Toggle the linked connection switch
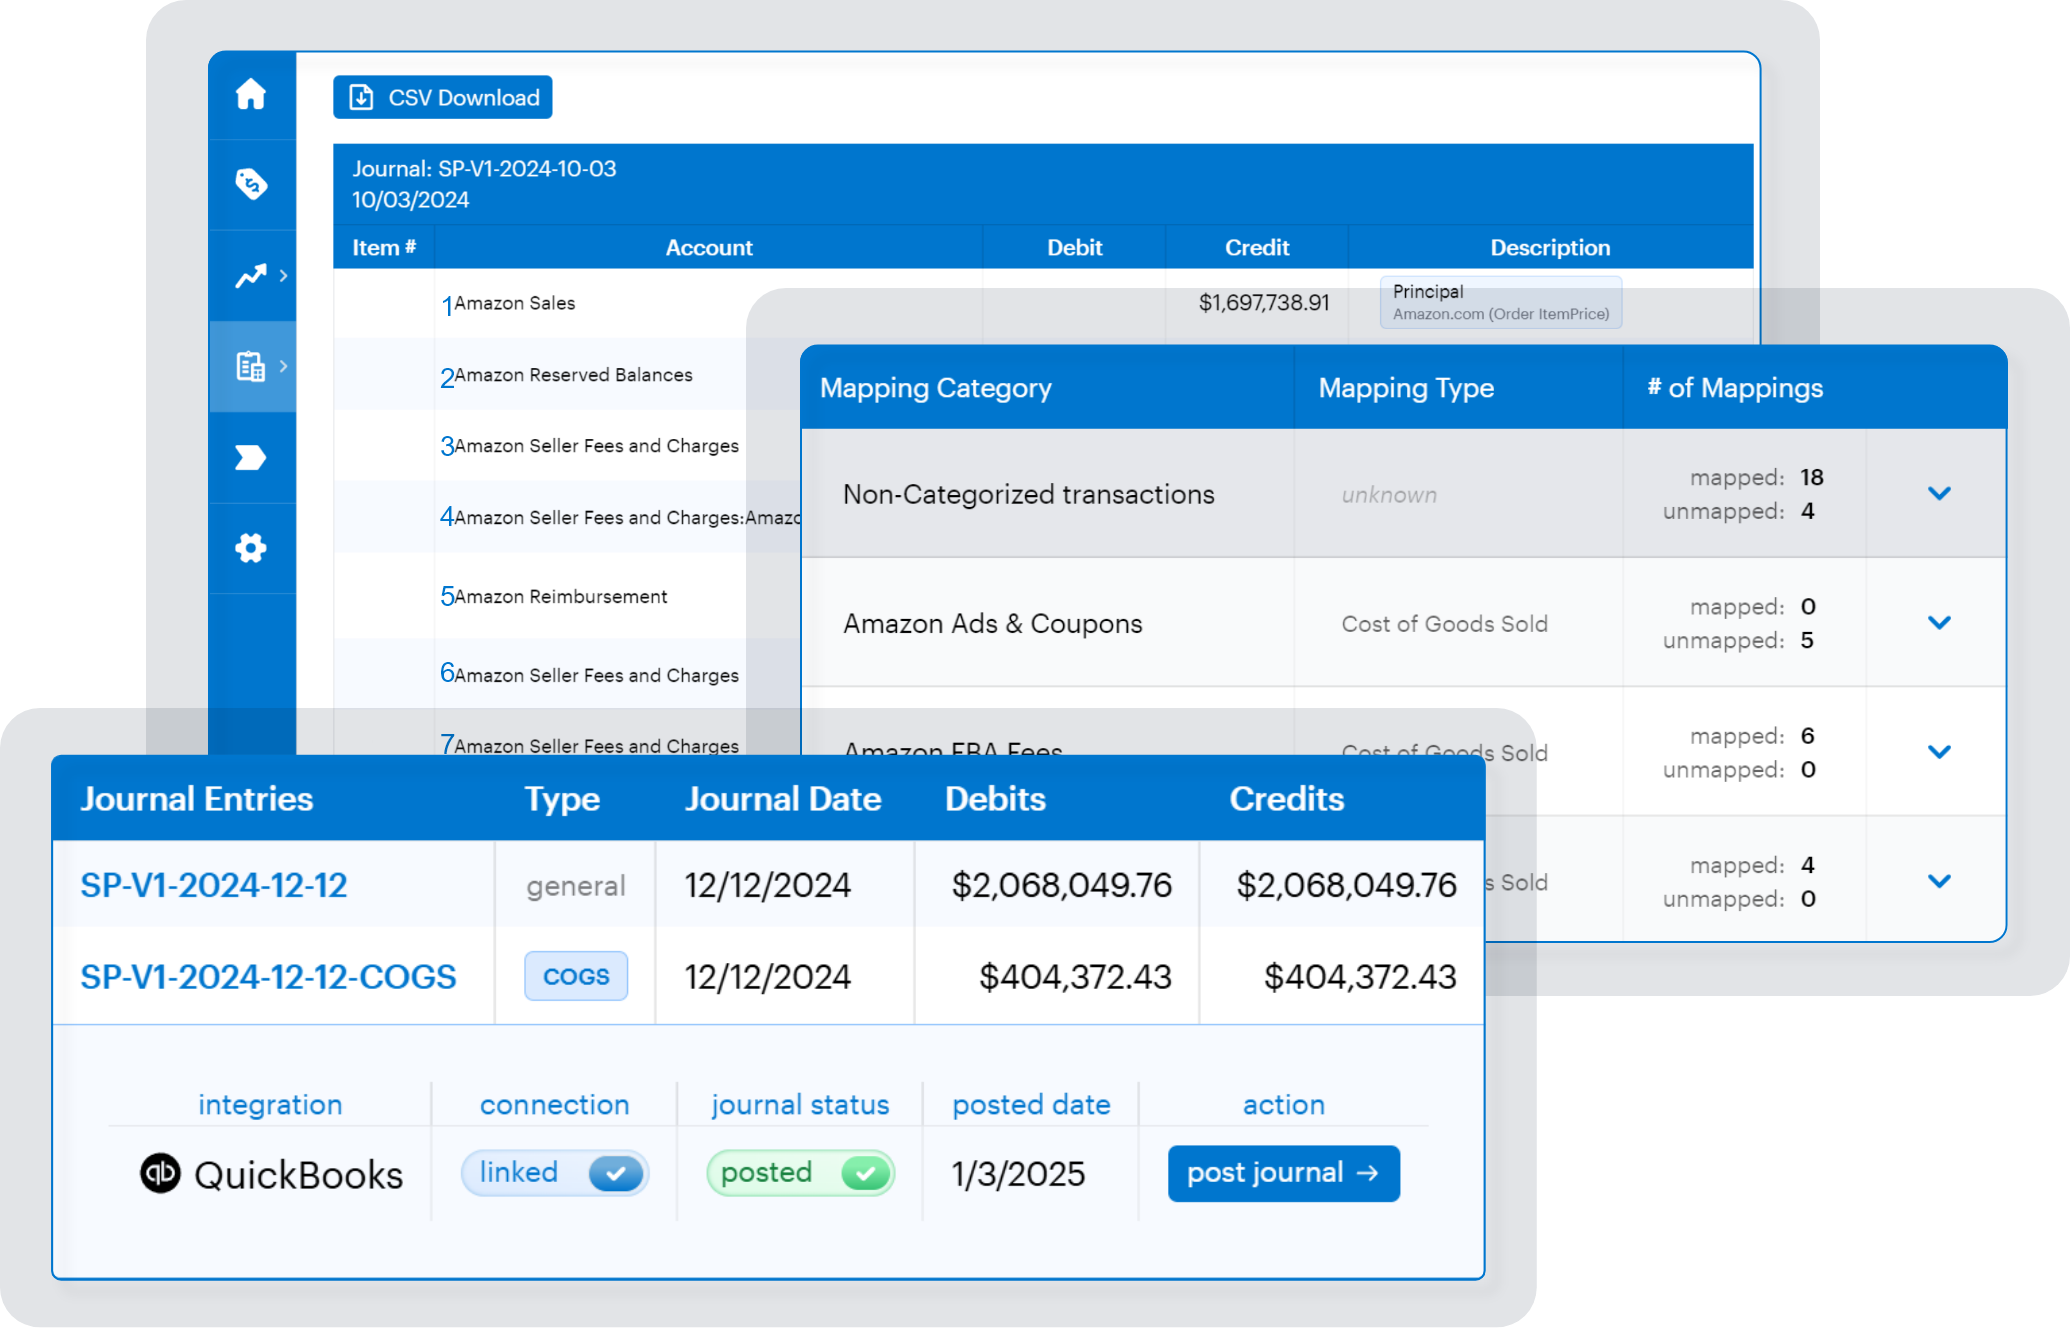Screen dimensions: 2070x1328 pos(555,1173)
